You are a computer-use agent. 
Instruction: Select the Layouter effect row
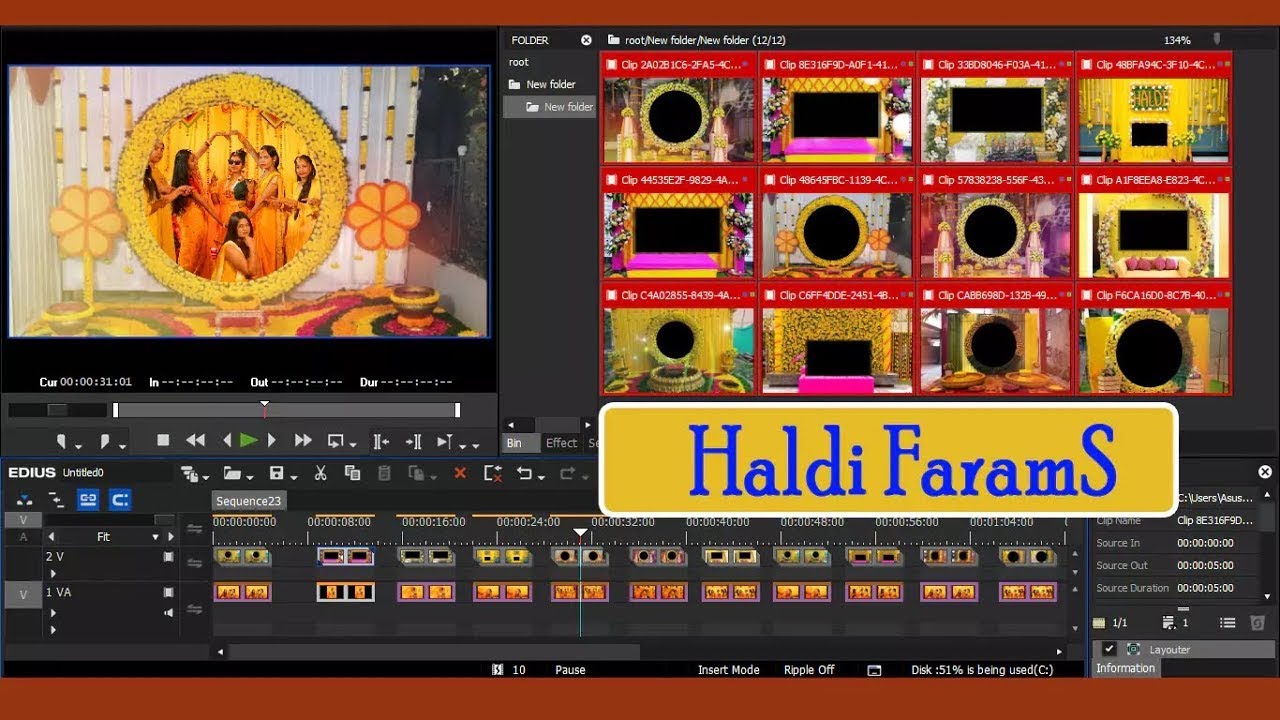[x=1185, y=649]
